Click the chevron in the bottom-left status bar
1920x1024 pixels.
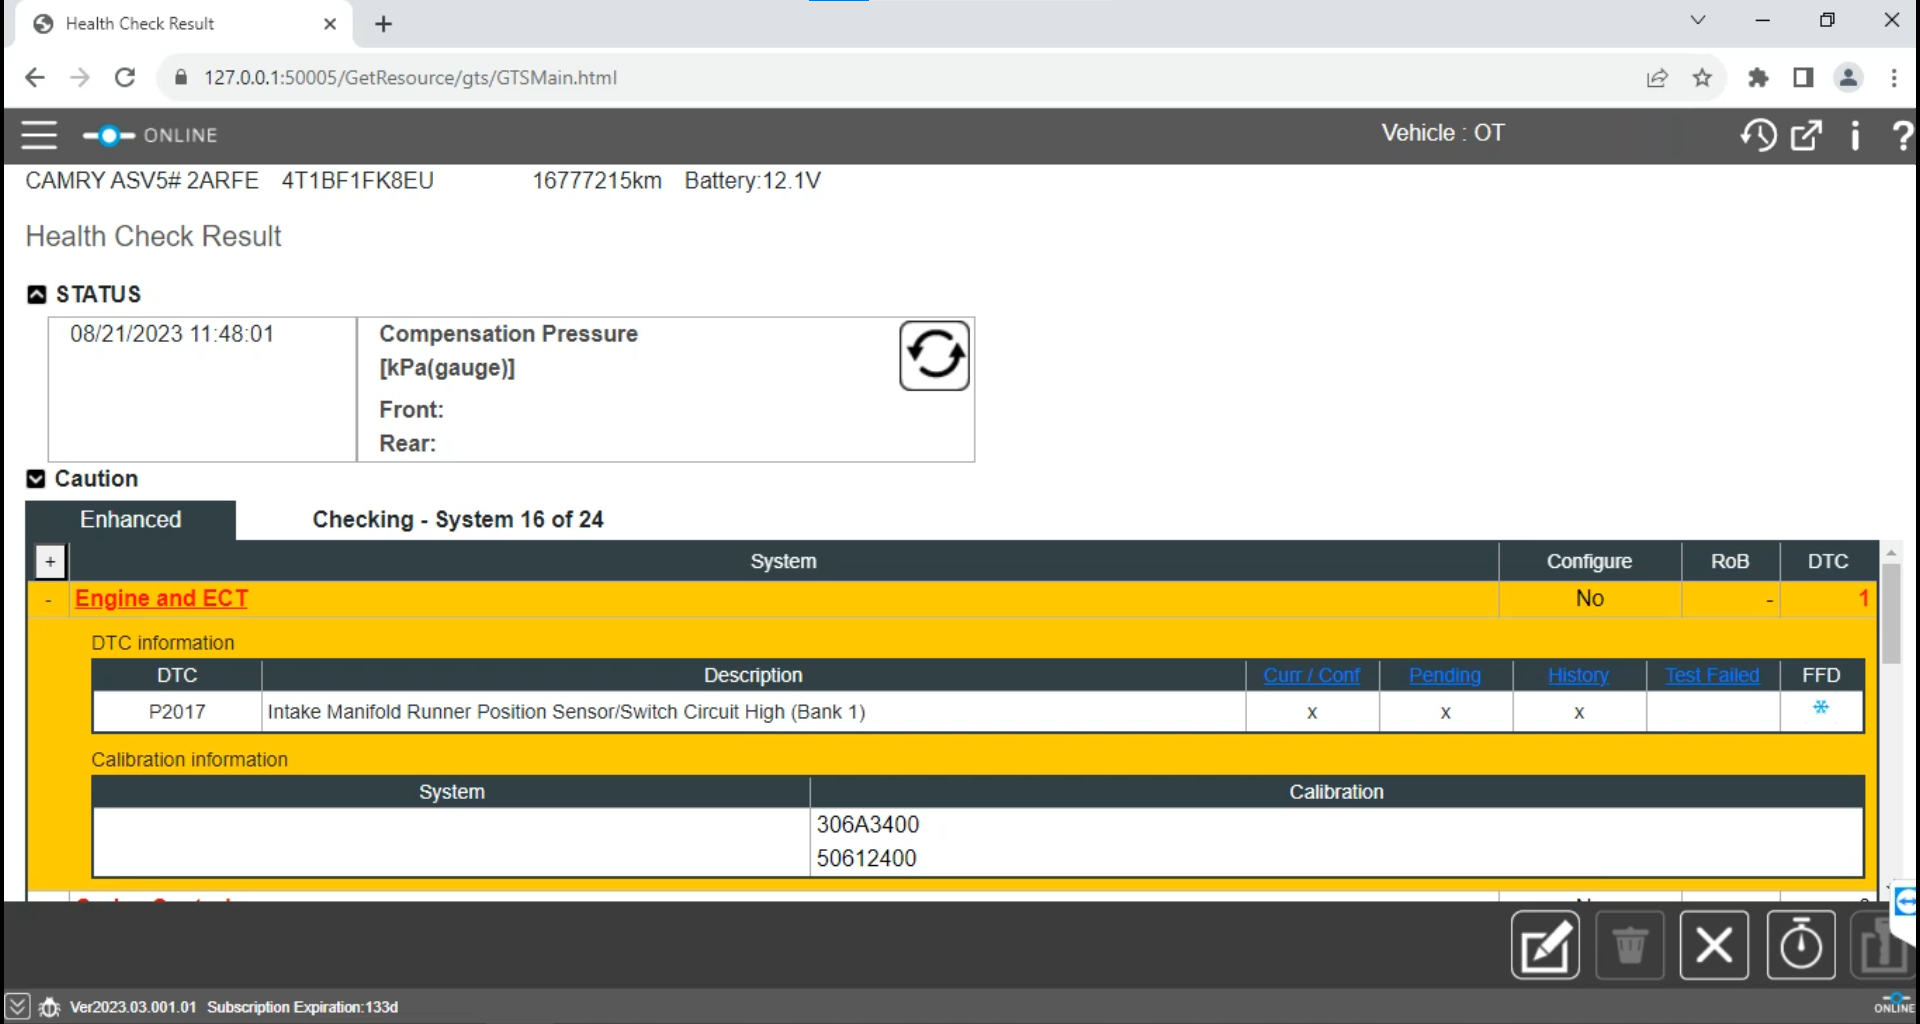click(x=17, y=1007)
